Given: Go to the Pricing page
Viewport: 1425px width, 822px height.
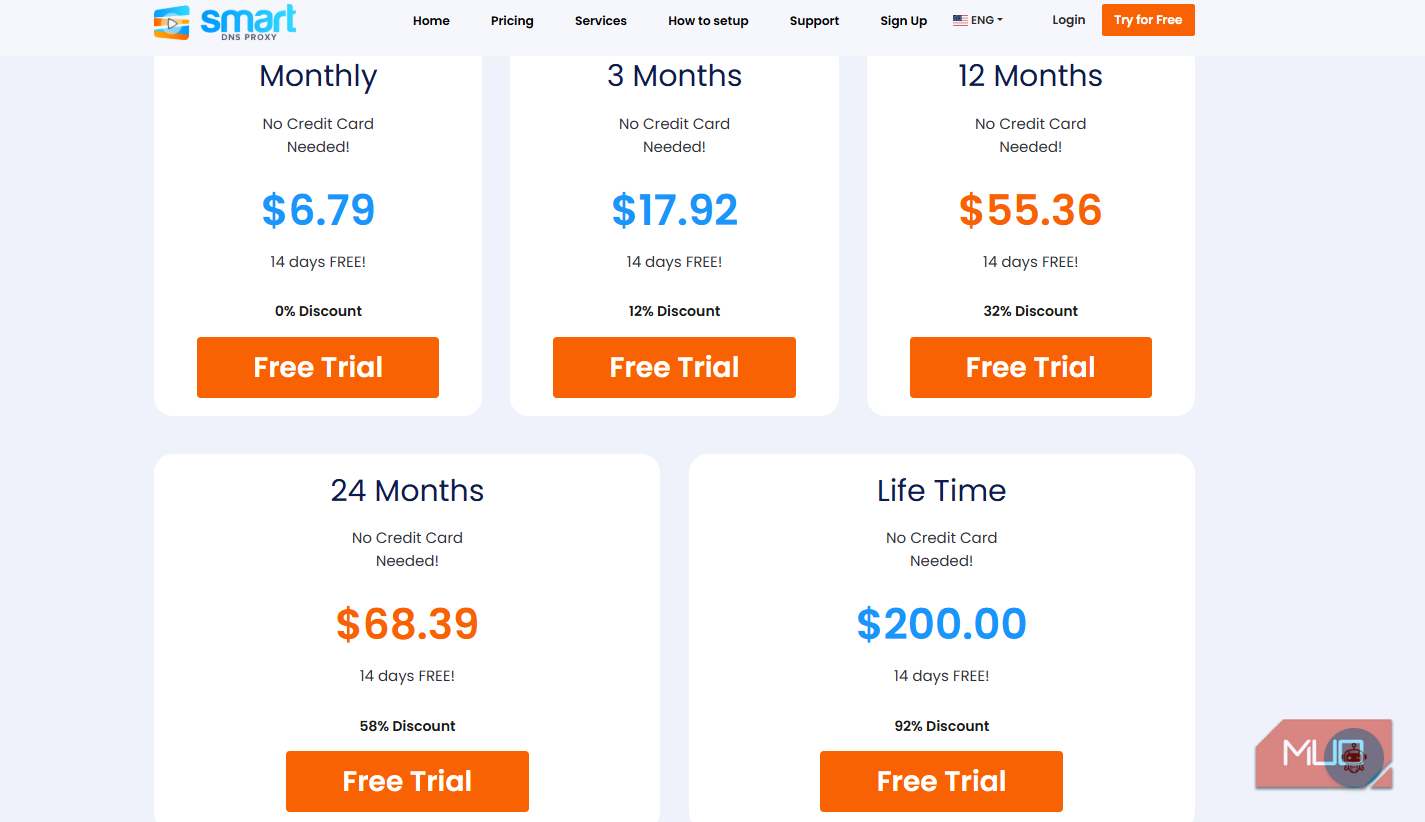Looking at the screenshot, I should pyautogui.click(x=512, y=21).
